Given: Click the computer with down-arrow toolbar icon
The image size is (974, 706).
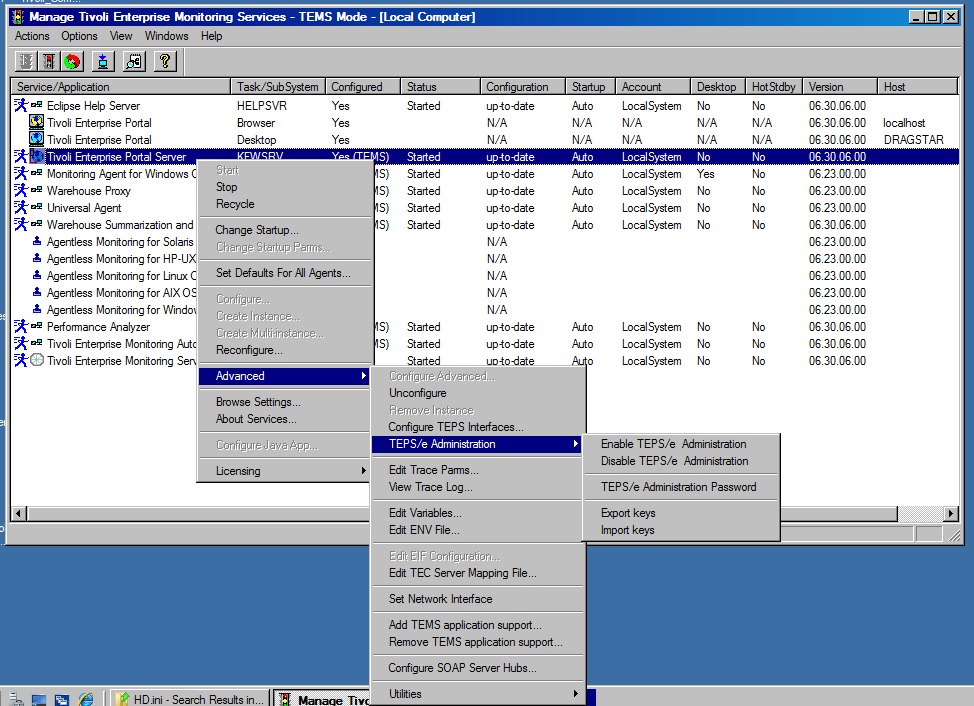Looking at the screenshot, I should point(103,61).
